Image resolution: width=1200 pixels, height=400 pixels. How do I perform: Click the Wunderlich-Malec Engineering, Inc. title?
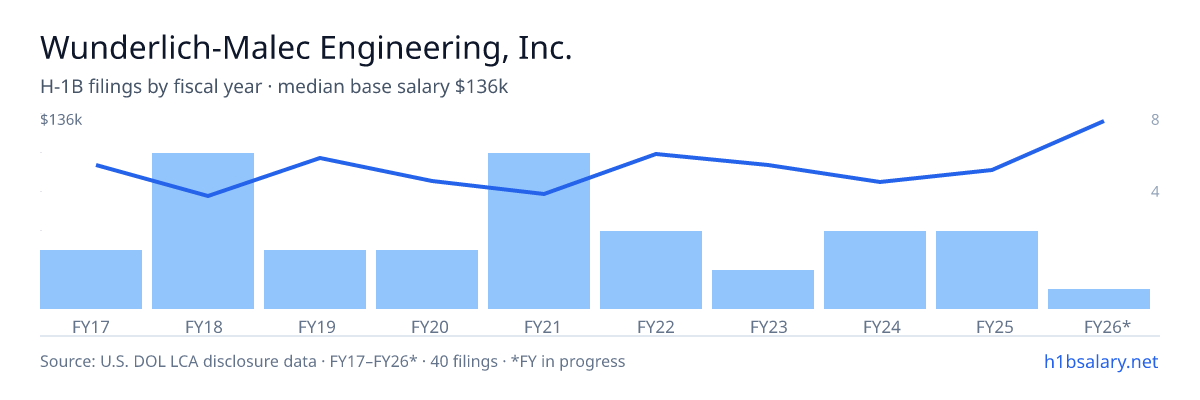pyautogui.click(x=306, y=48)
